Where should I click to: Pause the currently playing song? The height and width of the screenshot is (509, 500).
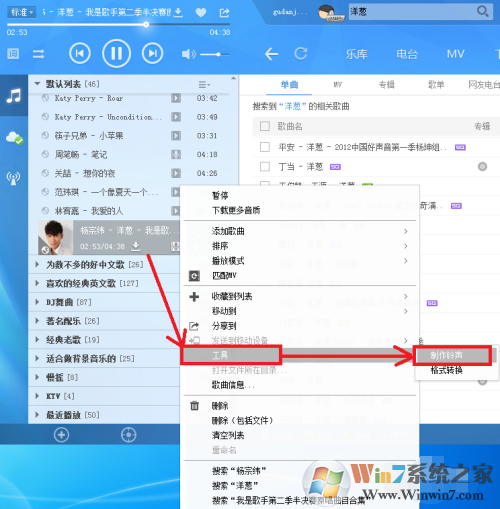(x=116, y=53)
